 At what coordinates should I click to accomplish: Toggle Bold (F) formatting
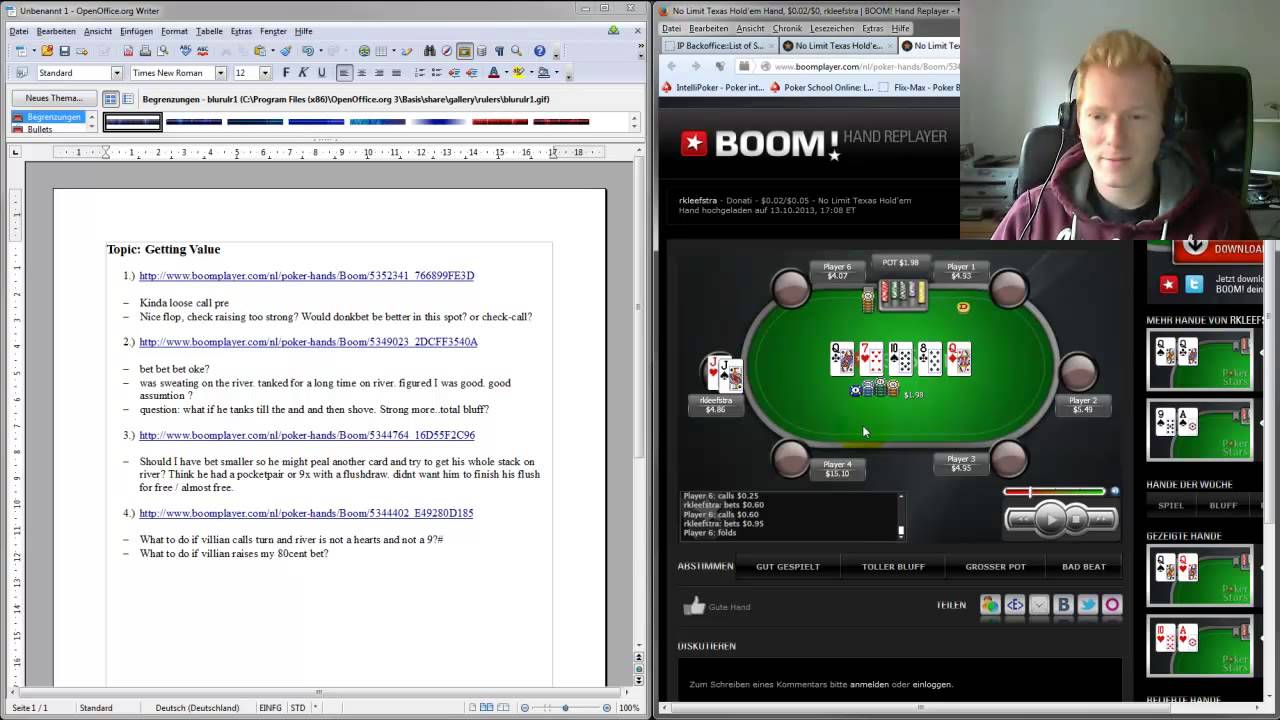(286, 73)
